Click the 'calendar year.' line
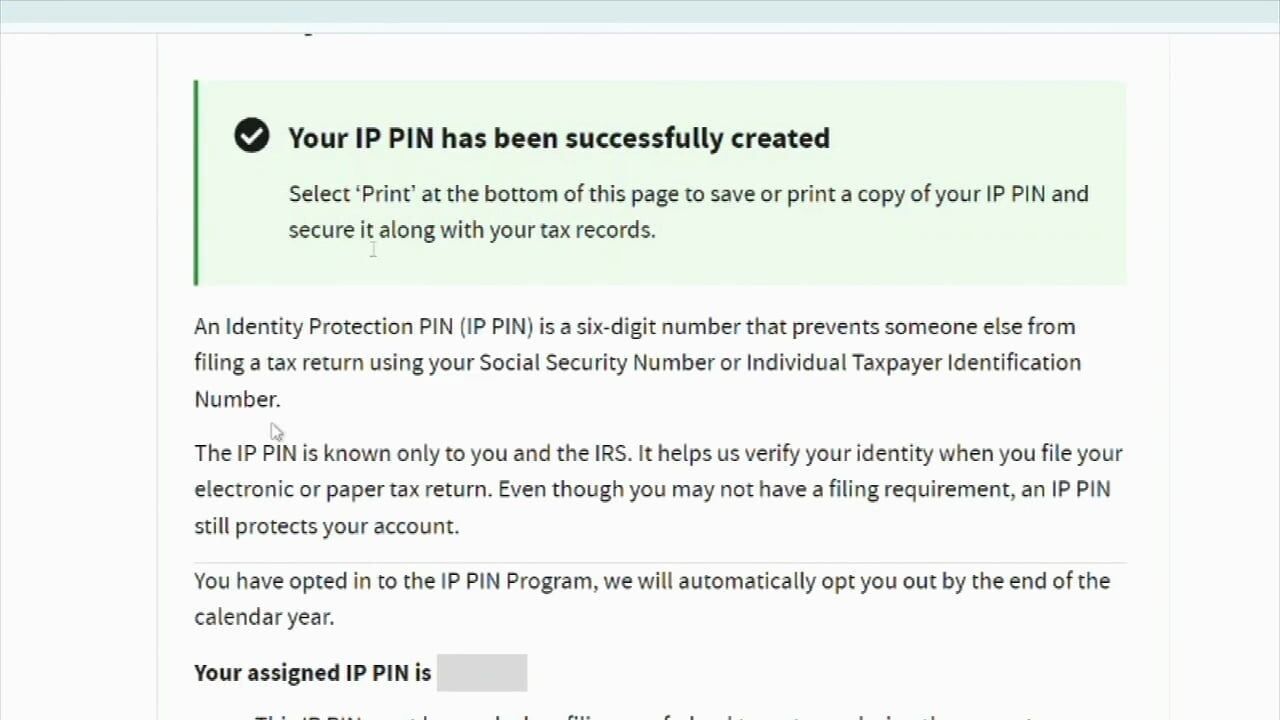1280x720 pixels. [x=264, y=617]
